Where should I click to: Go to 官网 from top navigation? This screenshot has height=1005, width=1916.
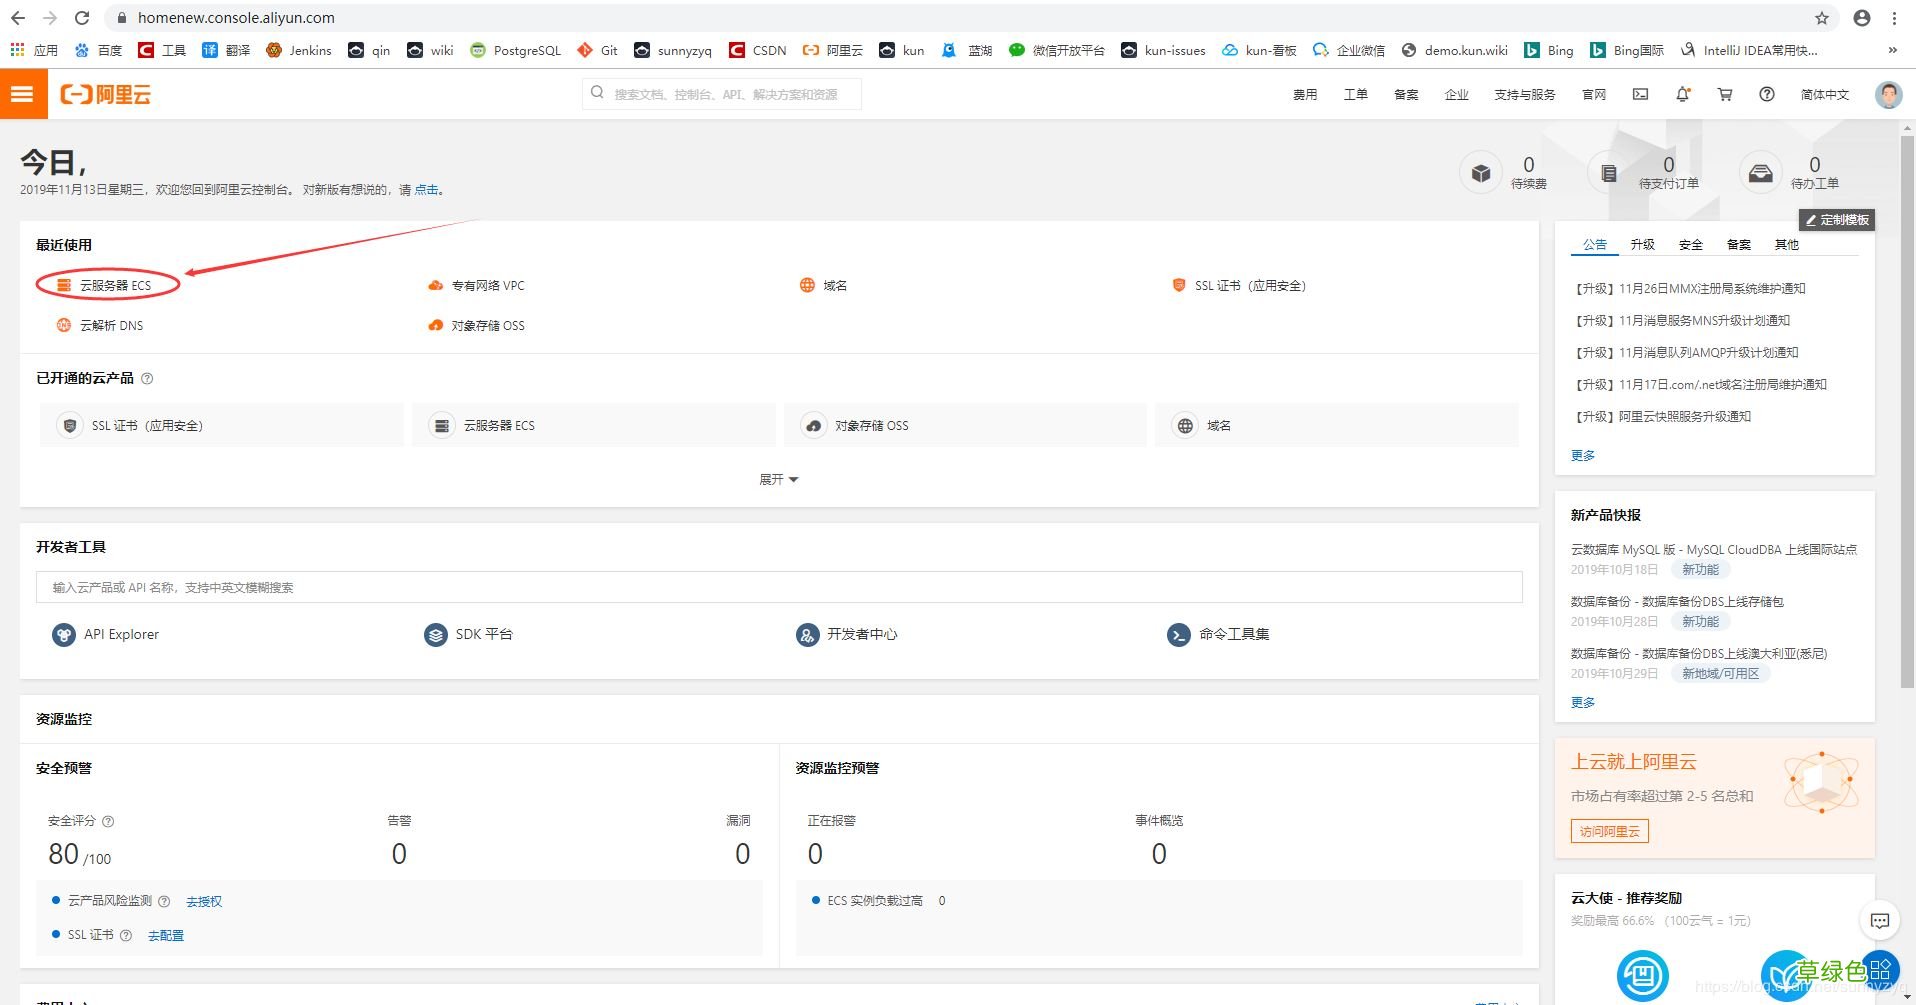coord(1594,94)
